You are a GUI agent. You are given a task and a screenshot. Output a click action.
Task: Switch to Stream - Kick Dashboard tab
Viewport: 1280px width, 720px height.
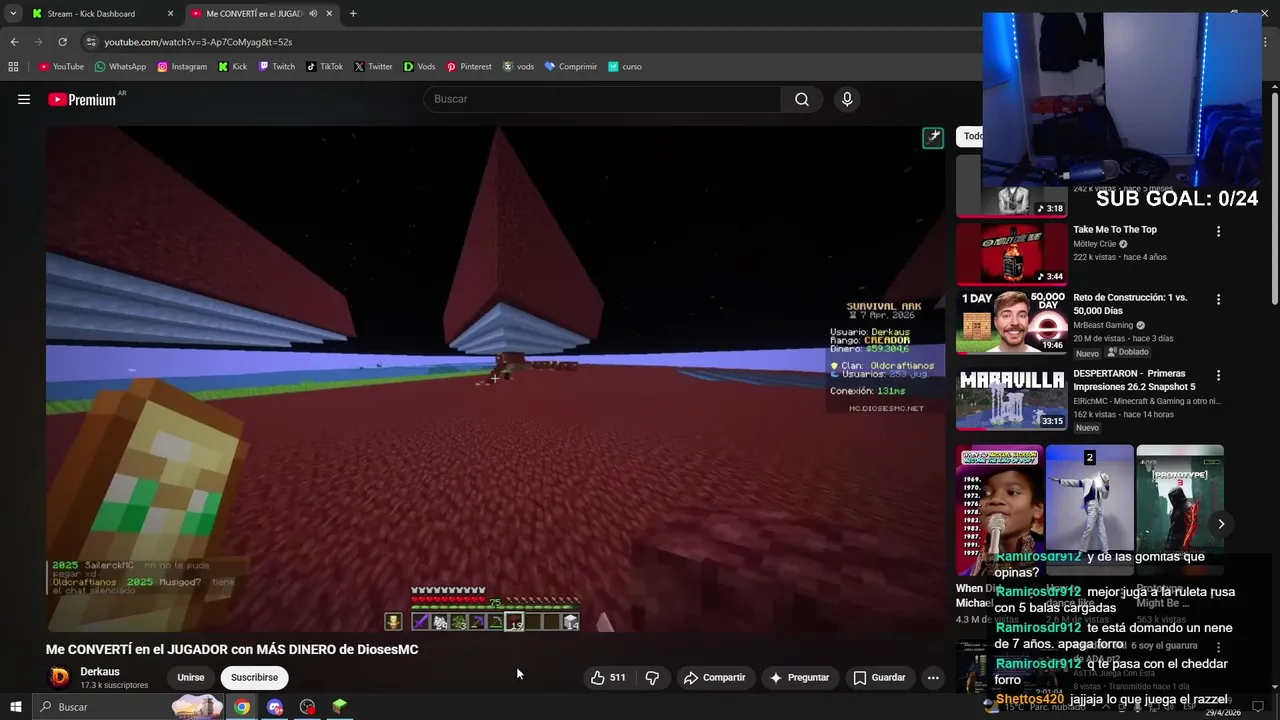click(100, 14)
